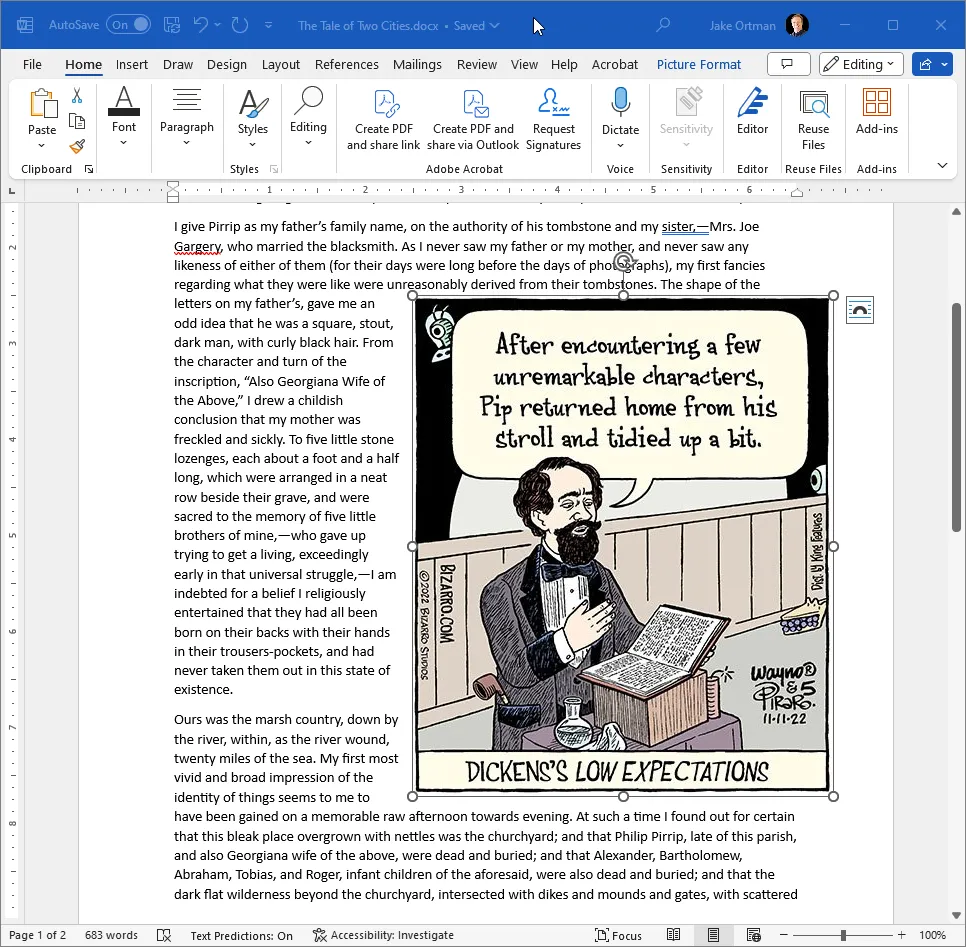Expand the Paste options arrow

coord(42,146)
